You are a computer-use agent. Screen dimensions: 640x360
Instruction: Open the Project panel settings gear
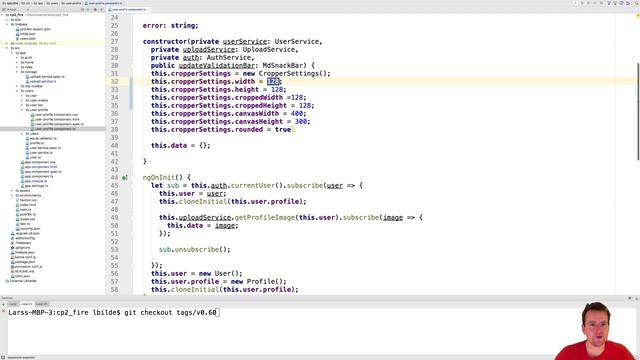[96, 9]
